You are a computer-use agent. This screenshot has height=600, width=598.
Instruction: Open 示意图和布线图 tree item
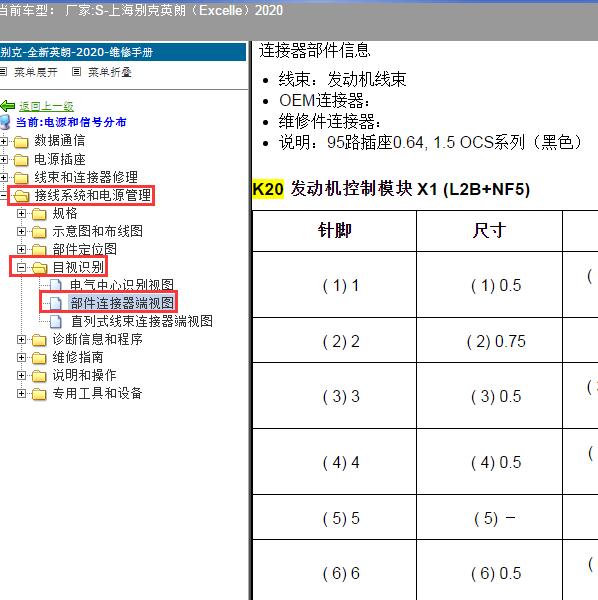tap(98, 231)
